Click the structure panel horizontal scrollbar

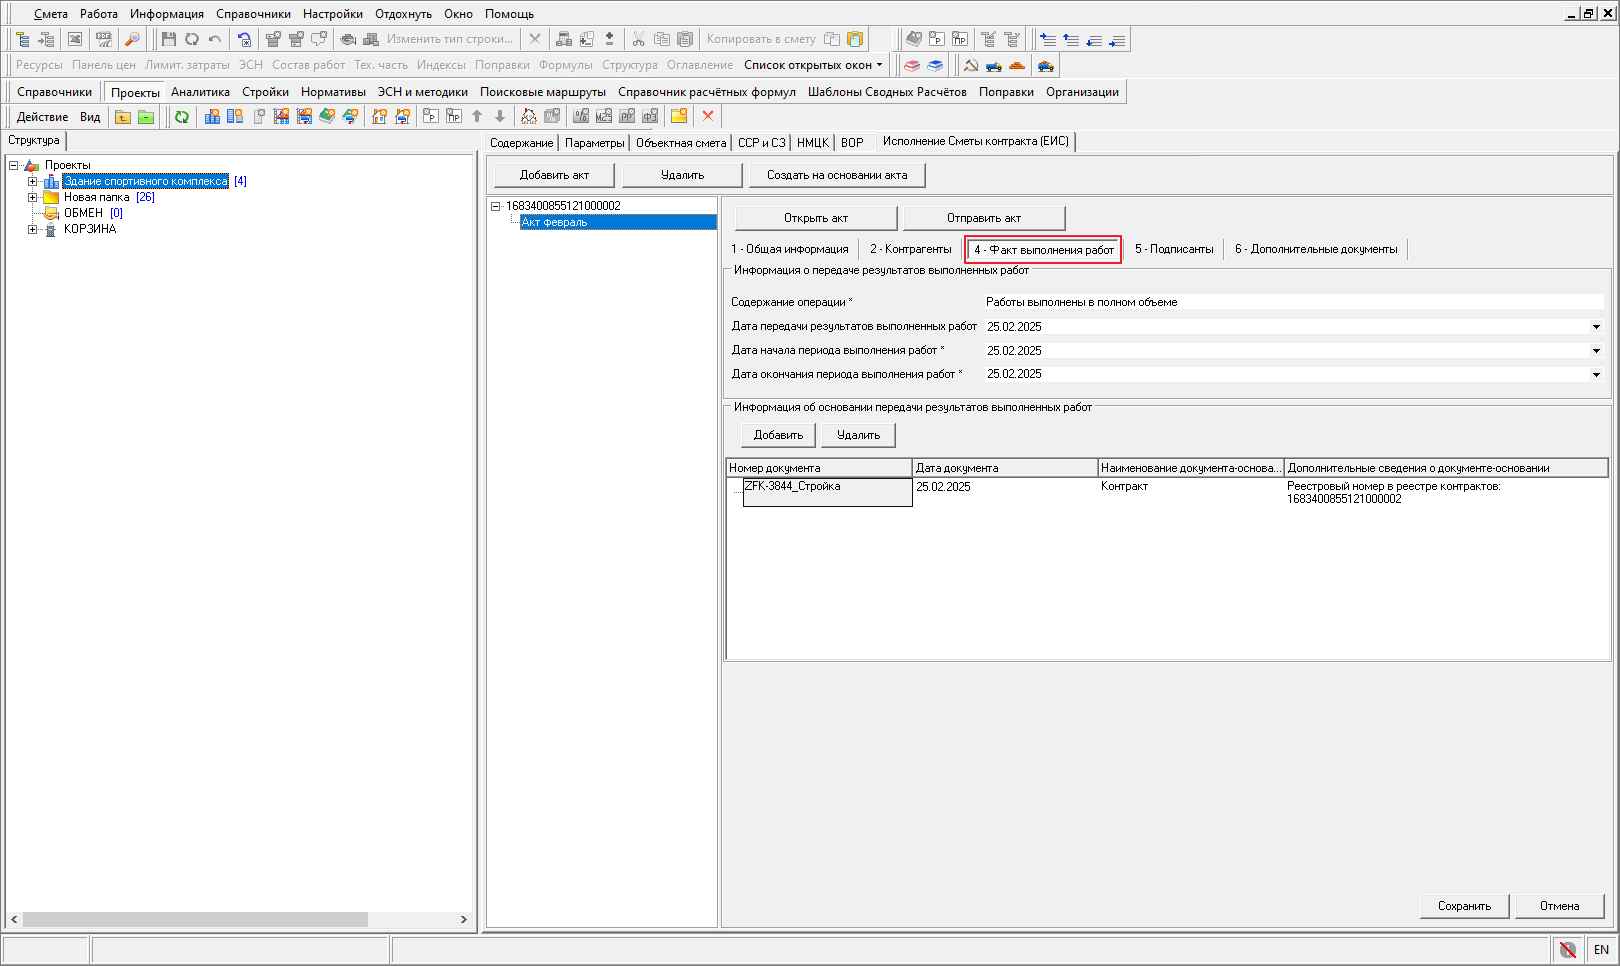(x=195, y=919)
